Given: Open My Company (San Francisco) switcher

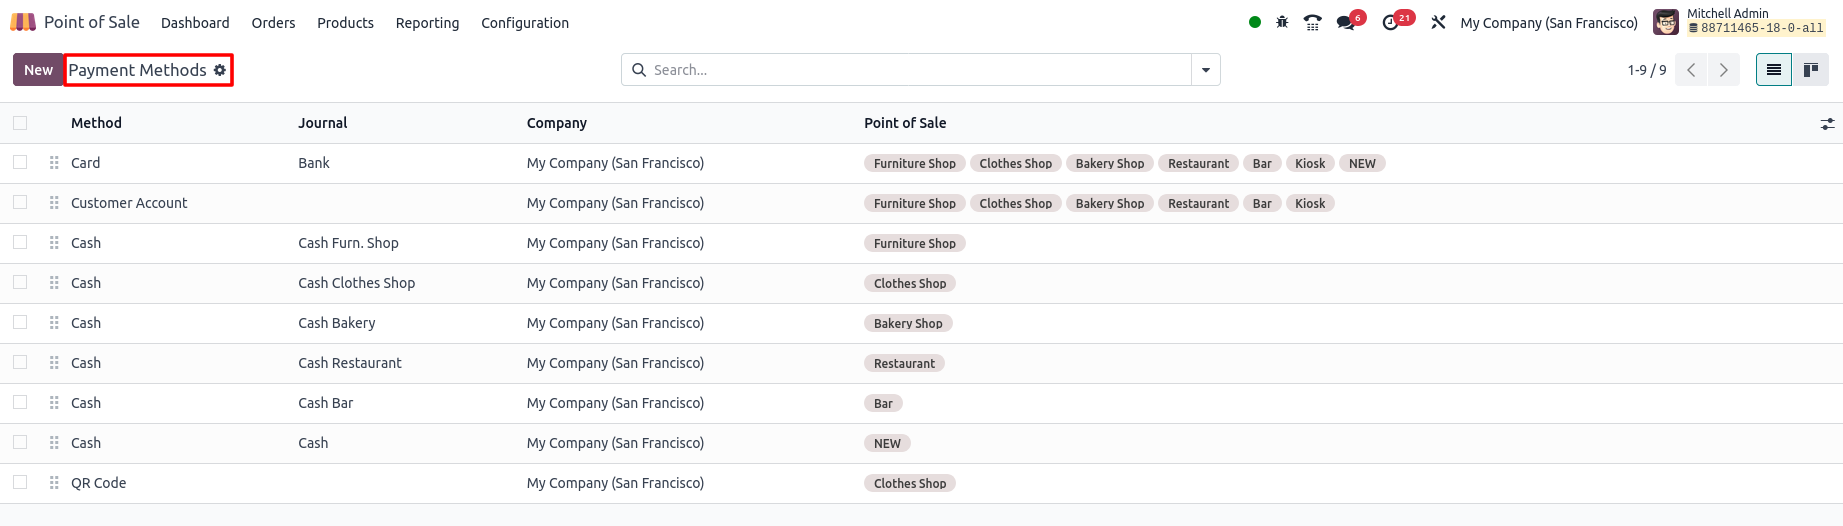Looking at the screenshot, I should (x=1549, y=22).
